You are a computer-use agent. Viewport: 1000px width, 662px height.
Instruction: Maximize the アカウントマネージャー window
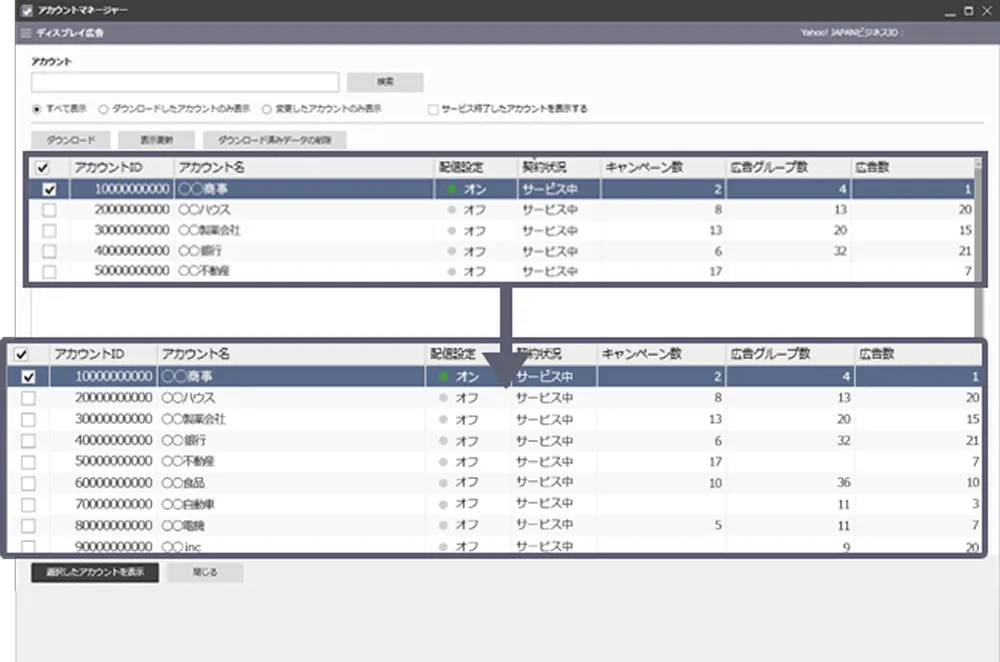pyautogui.click(x=968, y=11)
